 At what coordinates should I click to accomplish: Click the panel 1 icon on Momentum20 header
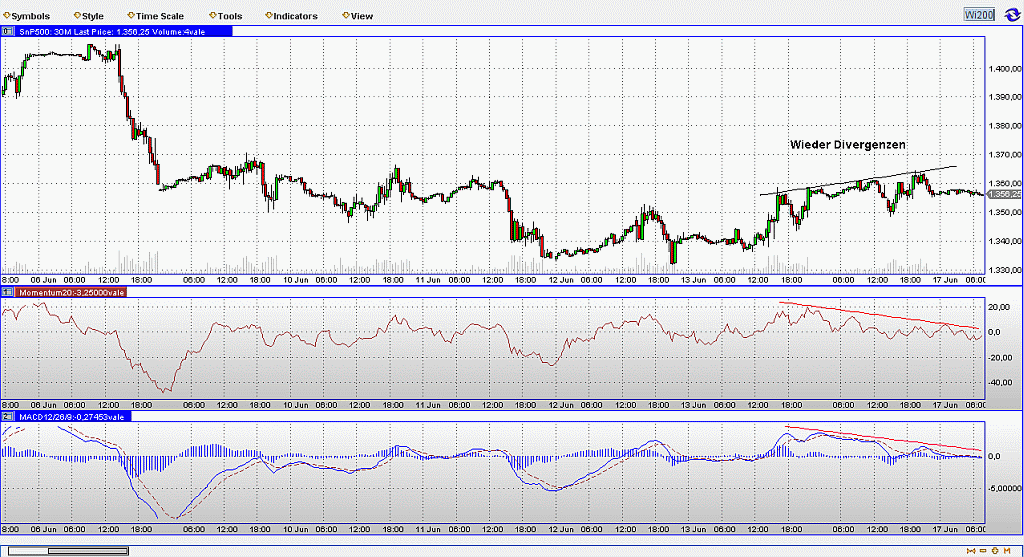point(8,293)
